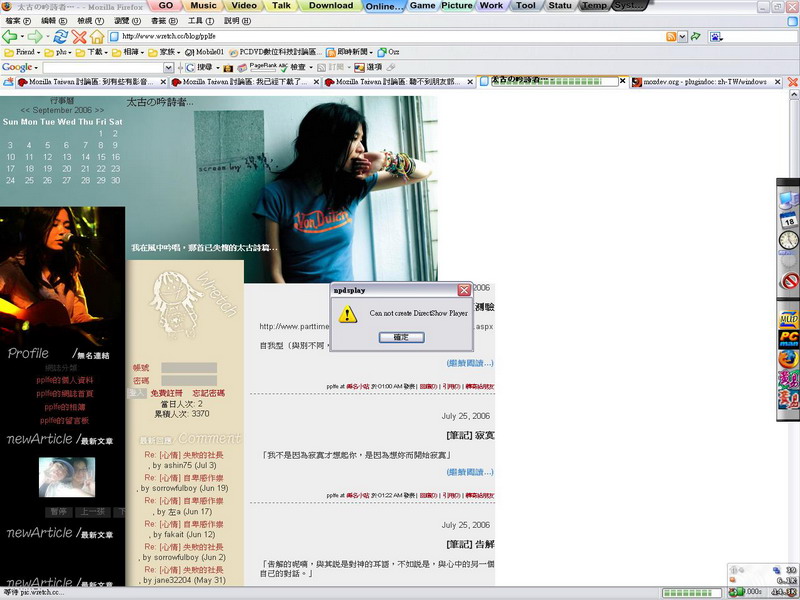The image size is (800, 600).
Task: Open the new tab icon at tab bar left
Action: pyautogui.click(x=8, y=82)
